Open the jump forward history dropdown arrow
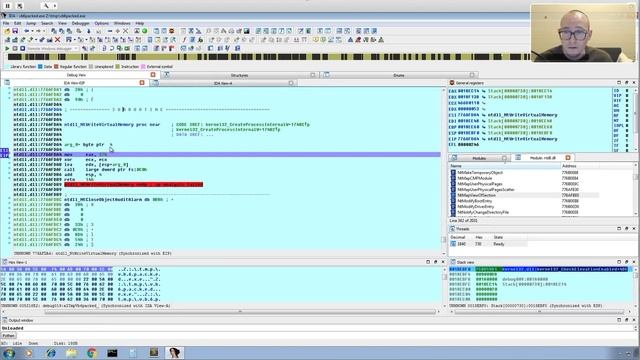 coord(43,31)
